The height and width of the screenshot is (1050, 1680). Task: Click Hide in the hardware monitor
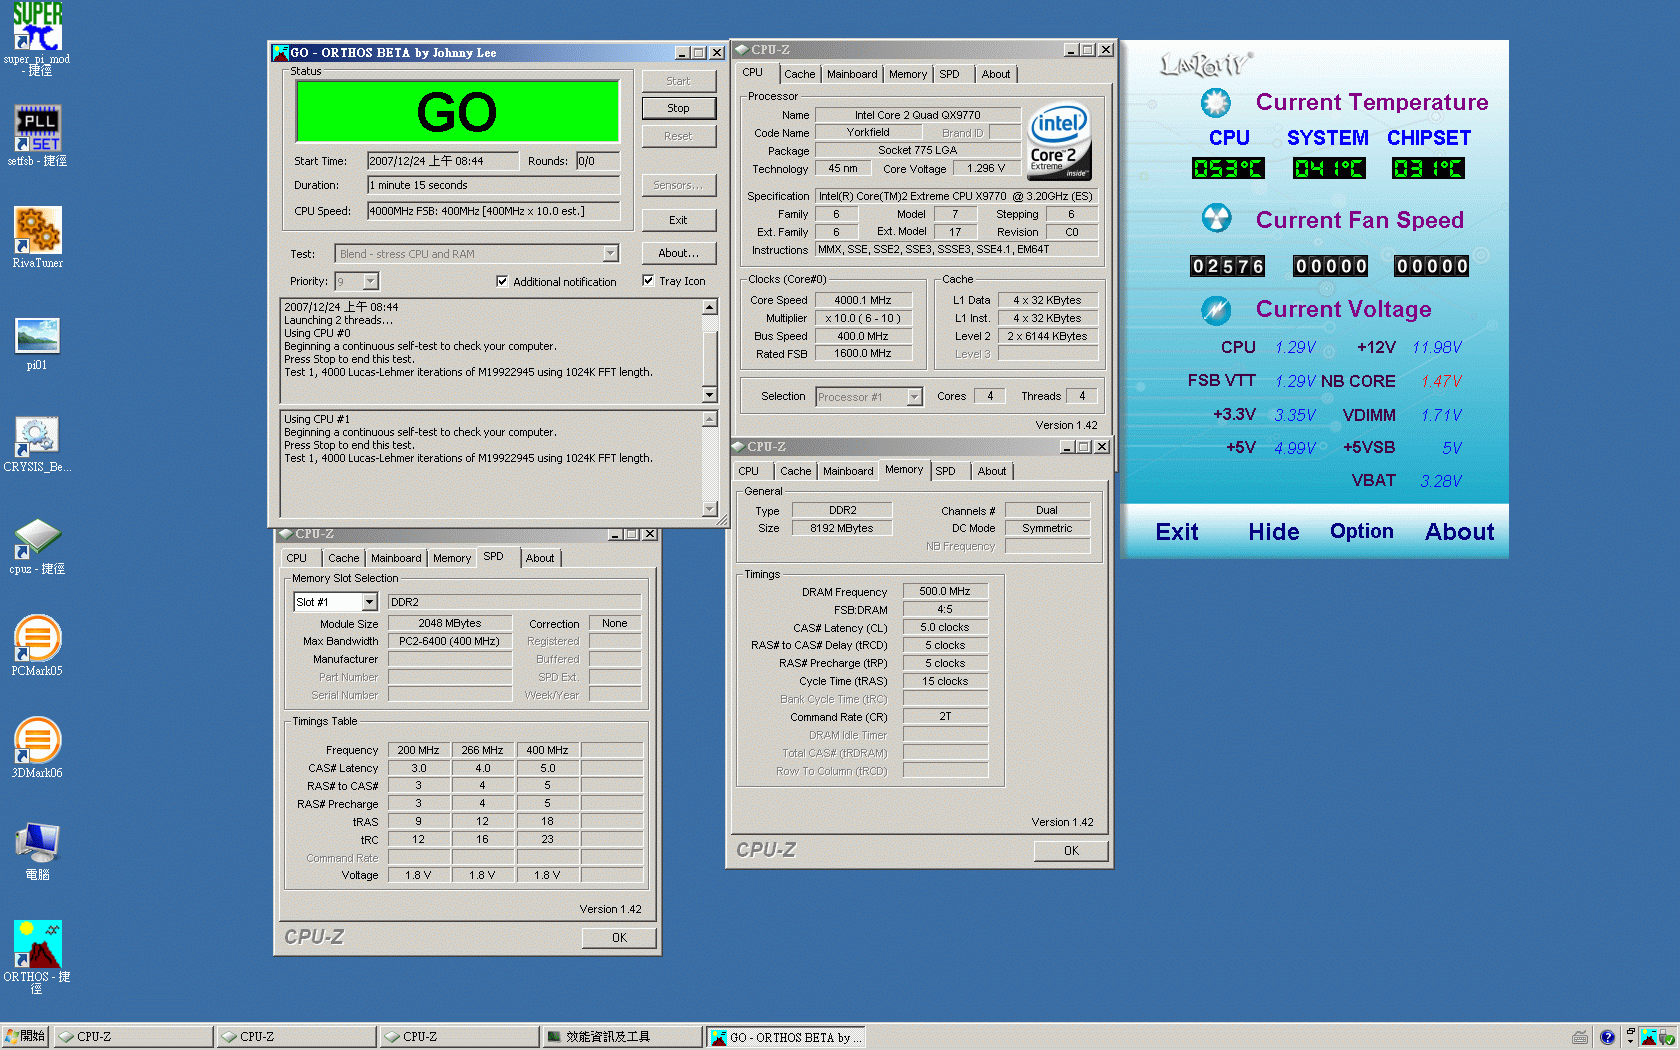point(1273,532)
